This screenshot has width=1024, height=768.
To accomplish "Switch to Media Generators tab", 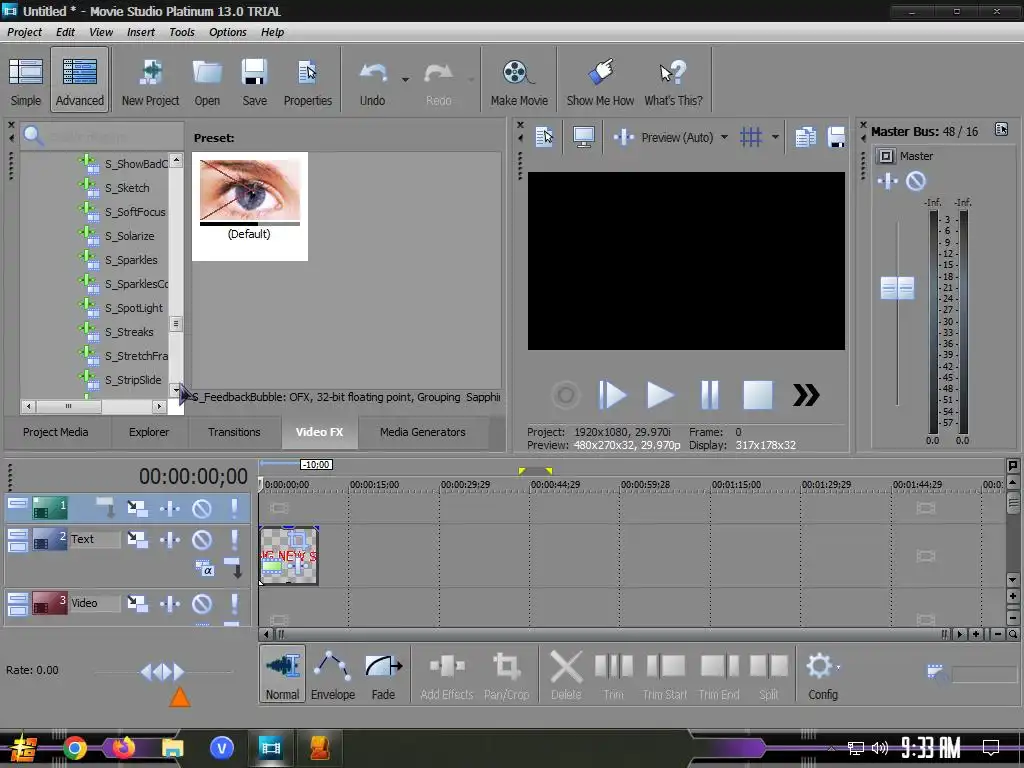I will 423,432.
